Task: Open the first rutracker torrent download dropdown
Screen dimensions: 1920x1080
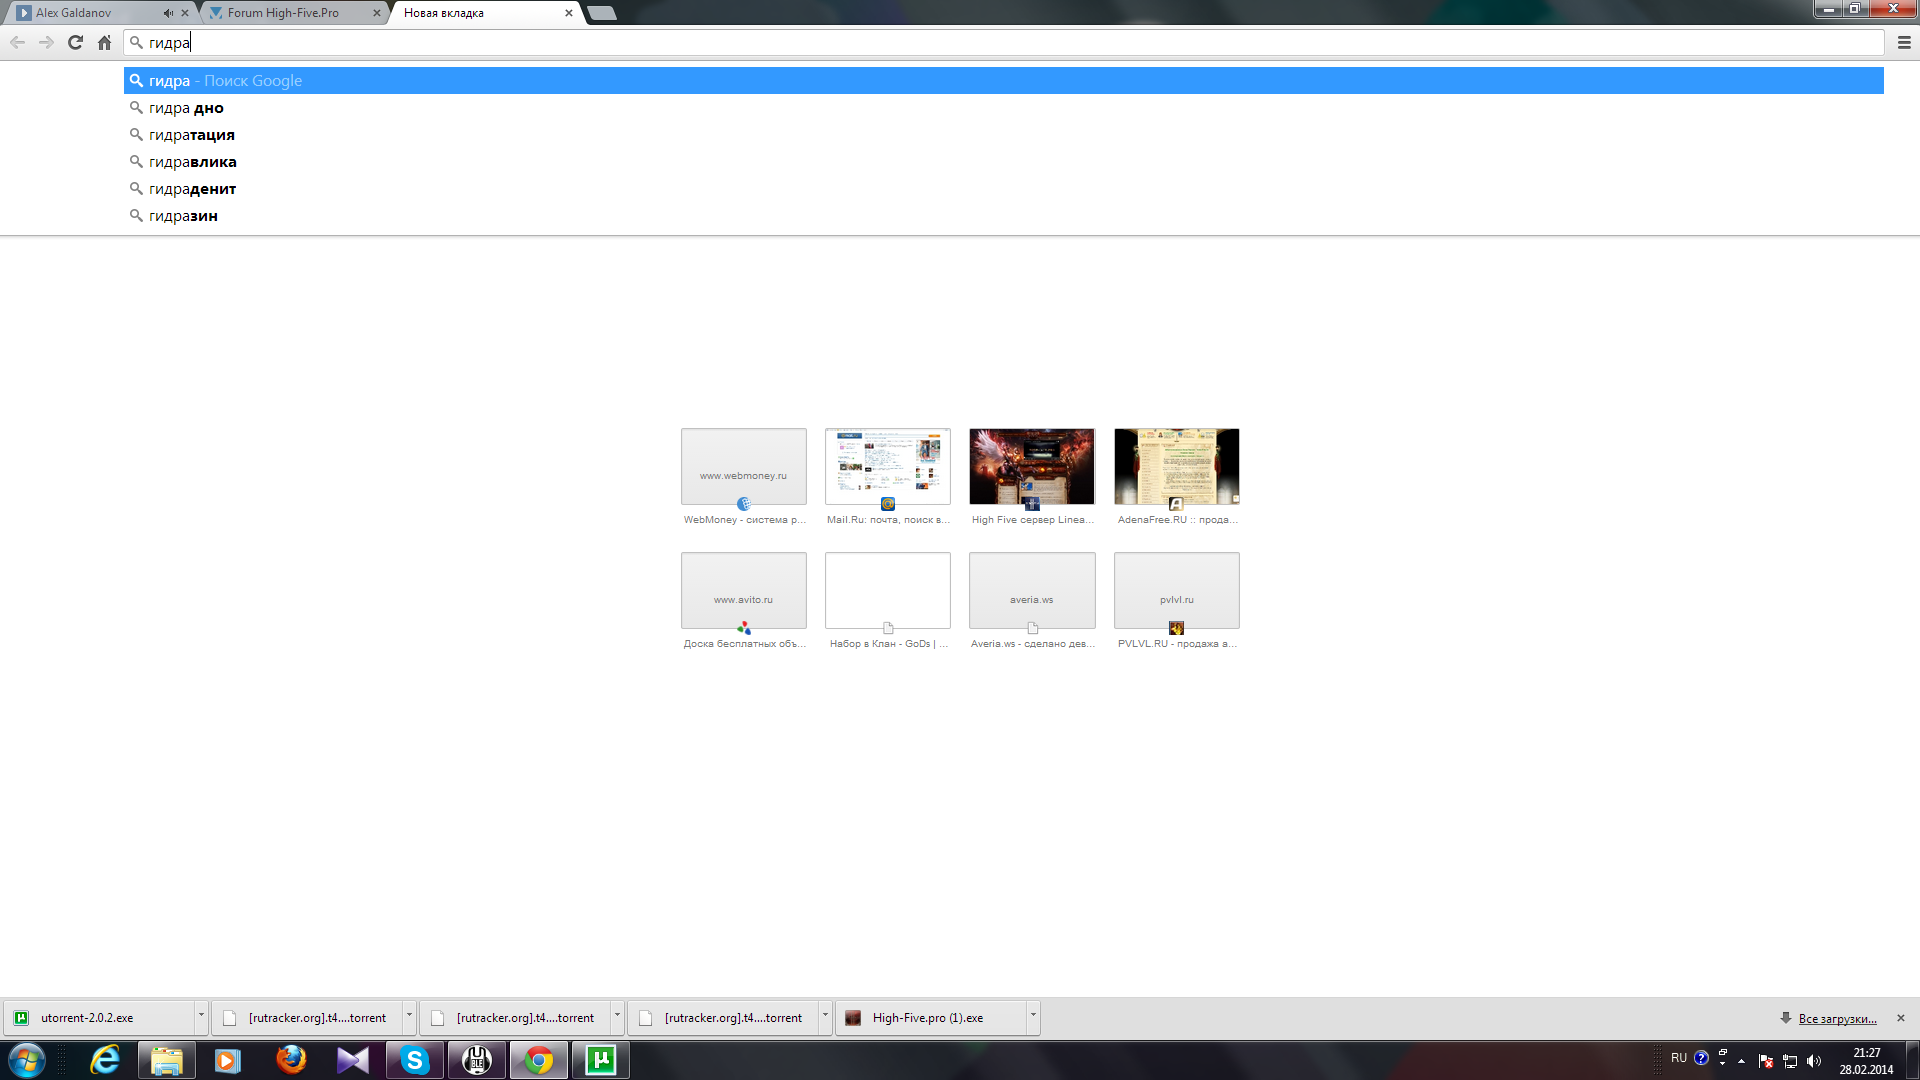Action: click(409, 1016)
